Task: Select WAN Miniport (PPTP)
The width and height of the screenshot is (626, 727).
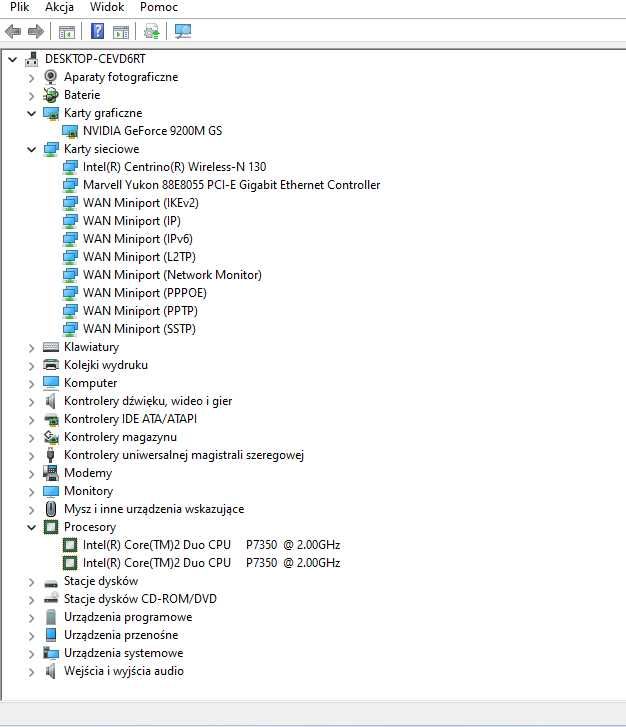Action: pyautogui.click(x=140, y=311)
